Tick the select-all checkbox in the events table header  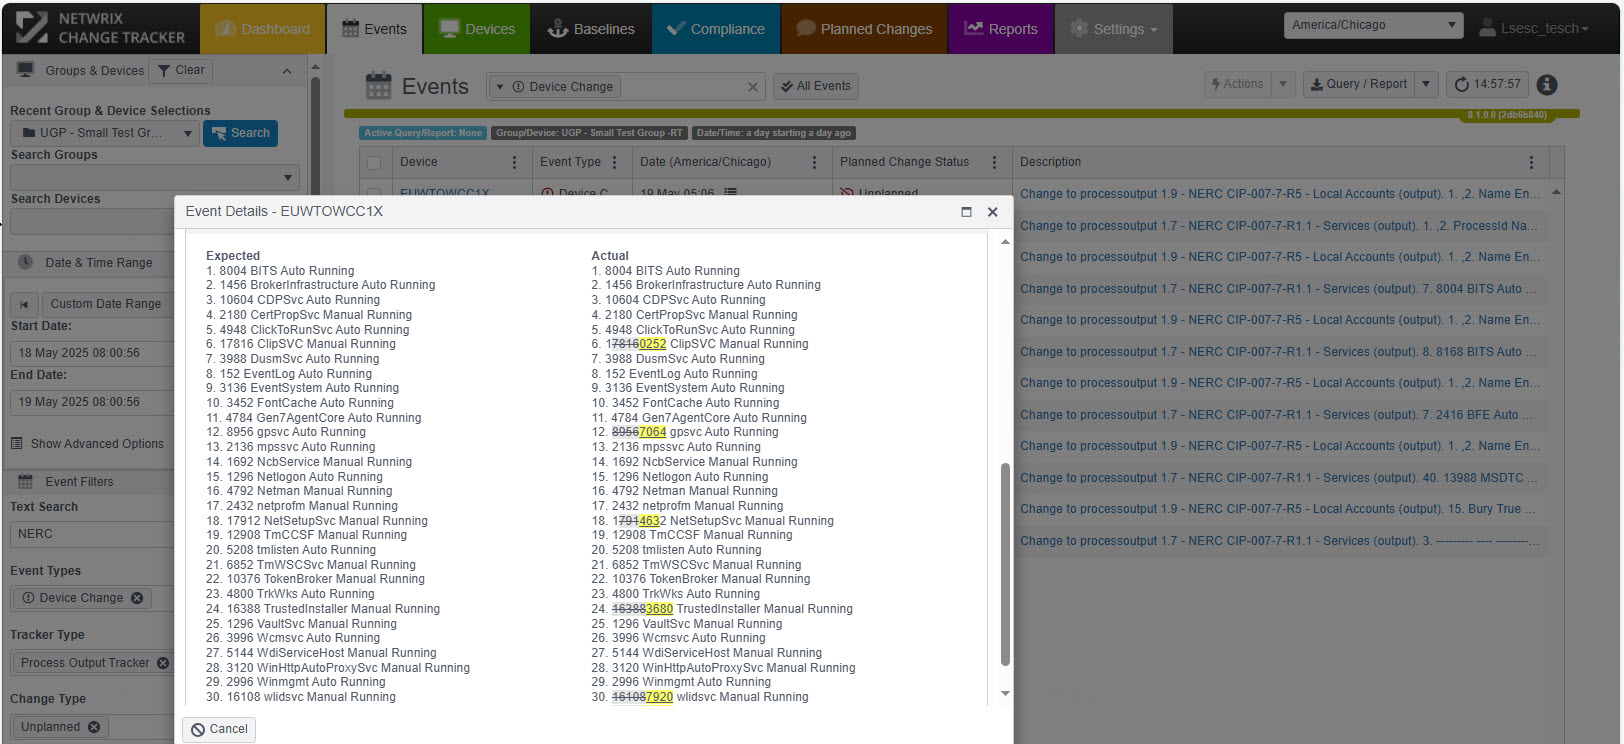(x=374, y=162)
